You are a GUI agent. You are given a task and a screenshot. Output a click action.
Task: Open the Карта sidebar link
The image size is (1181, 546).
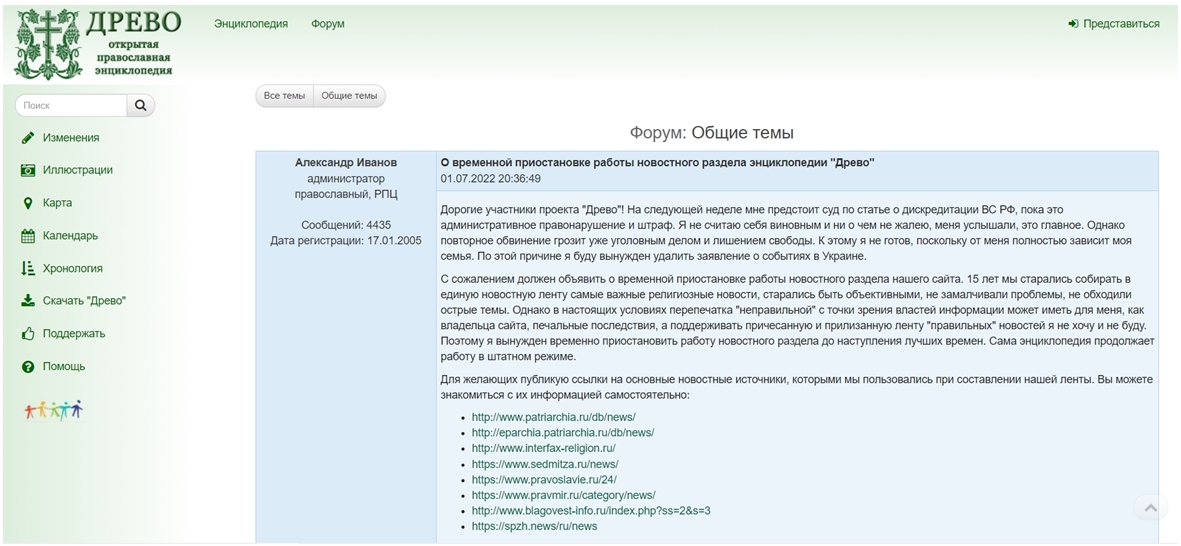coord(57,203)
